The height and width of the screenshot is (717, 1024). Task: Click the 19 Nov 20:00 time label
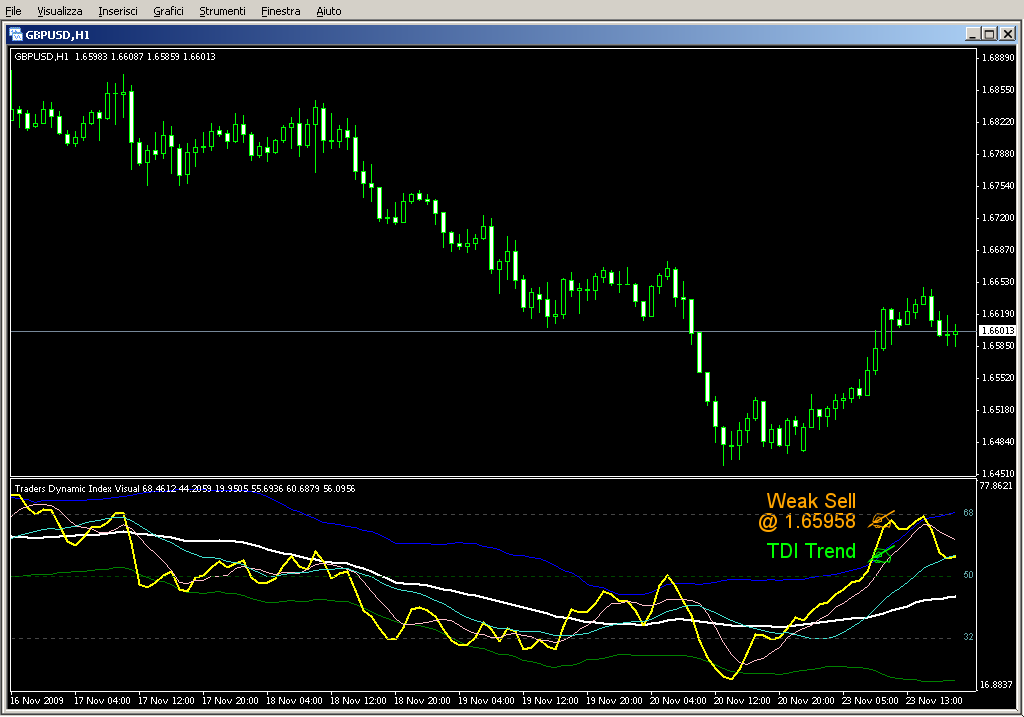pos(615,701)
